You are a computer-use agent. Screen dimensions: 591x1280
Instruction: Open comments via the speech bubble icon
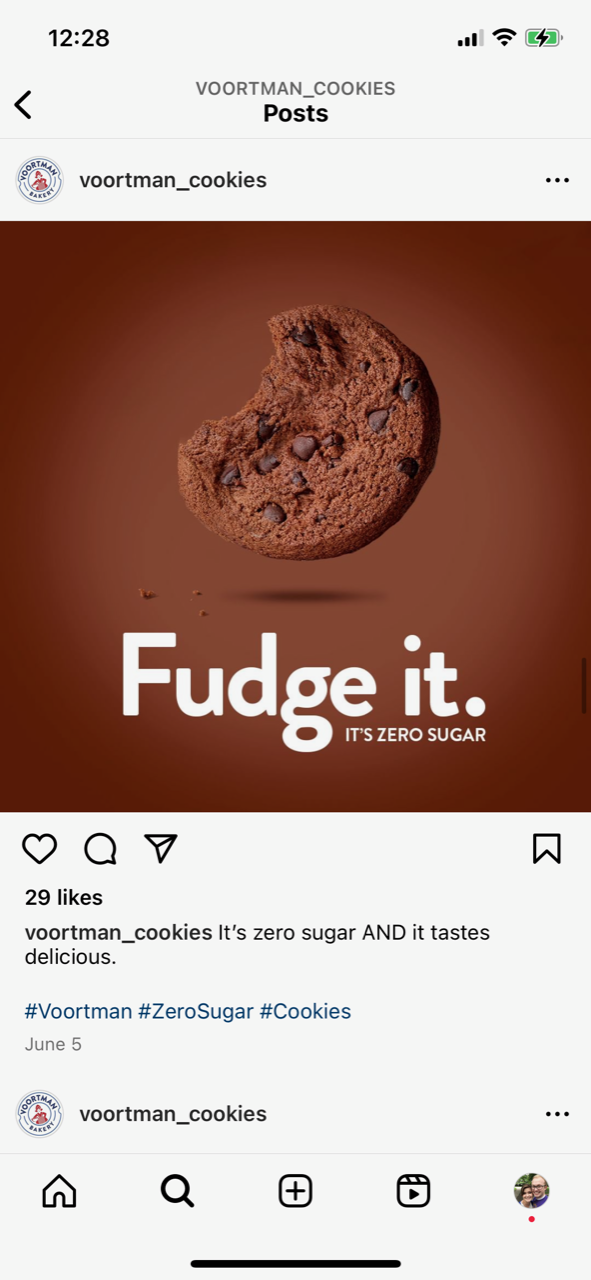click(100, 849)
